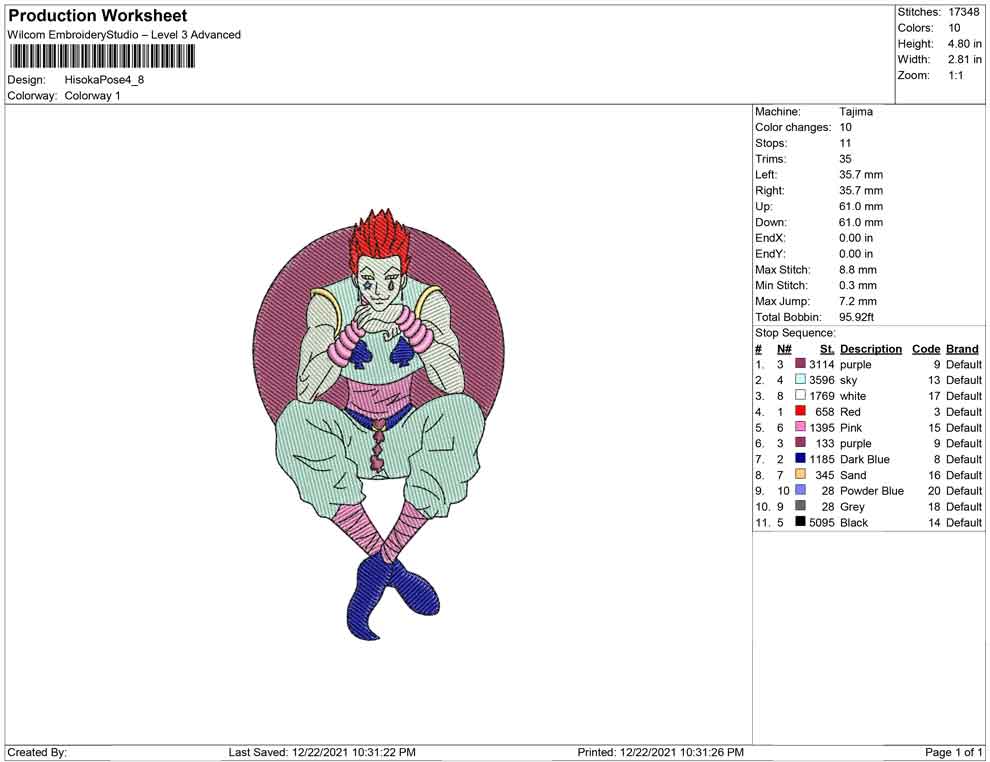Click the purple swatch in stop 6
Viewport: 990px width, 762px height.
point(800,443)
